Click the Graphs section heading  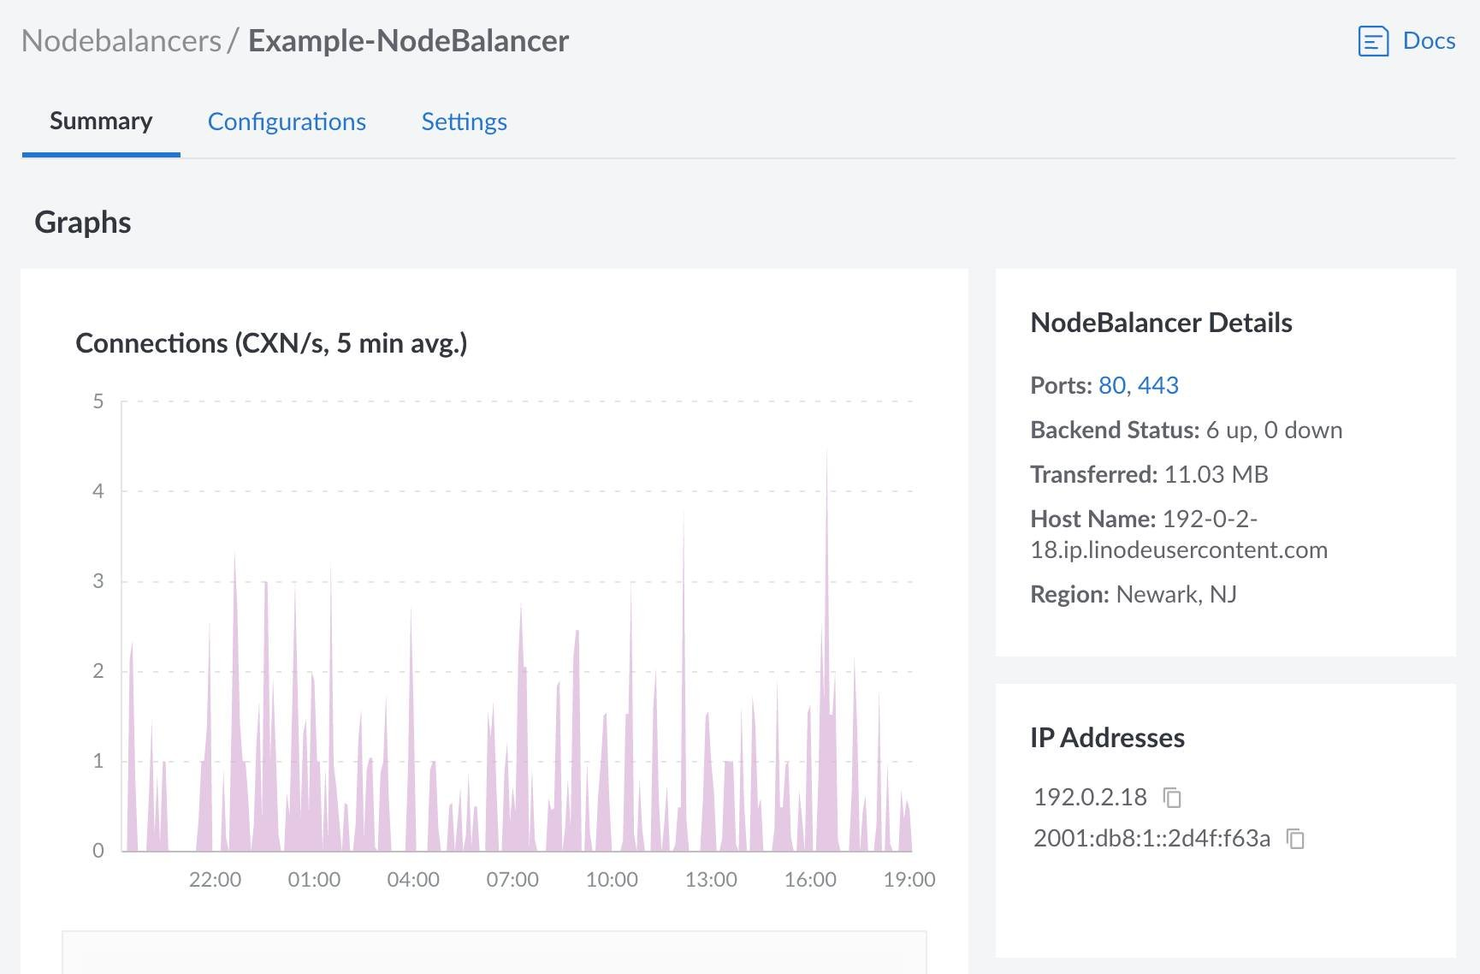82,222
